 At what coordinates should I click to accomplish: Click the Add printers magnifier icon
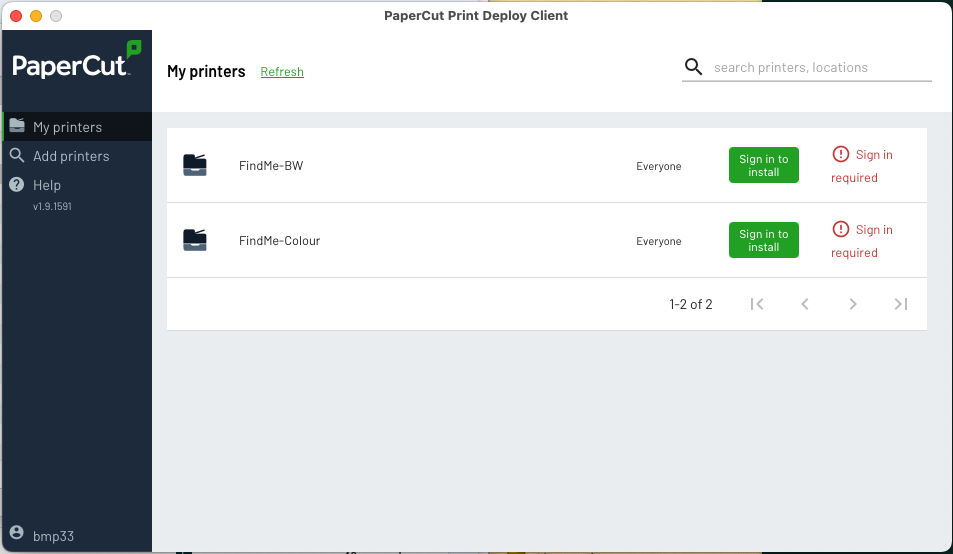pyautogui.click(x=17, y=156)
